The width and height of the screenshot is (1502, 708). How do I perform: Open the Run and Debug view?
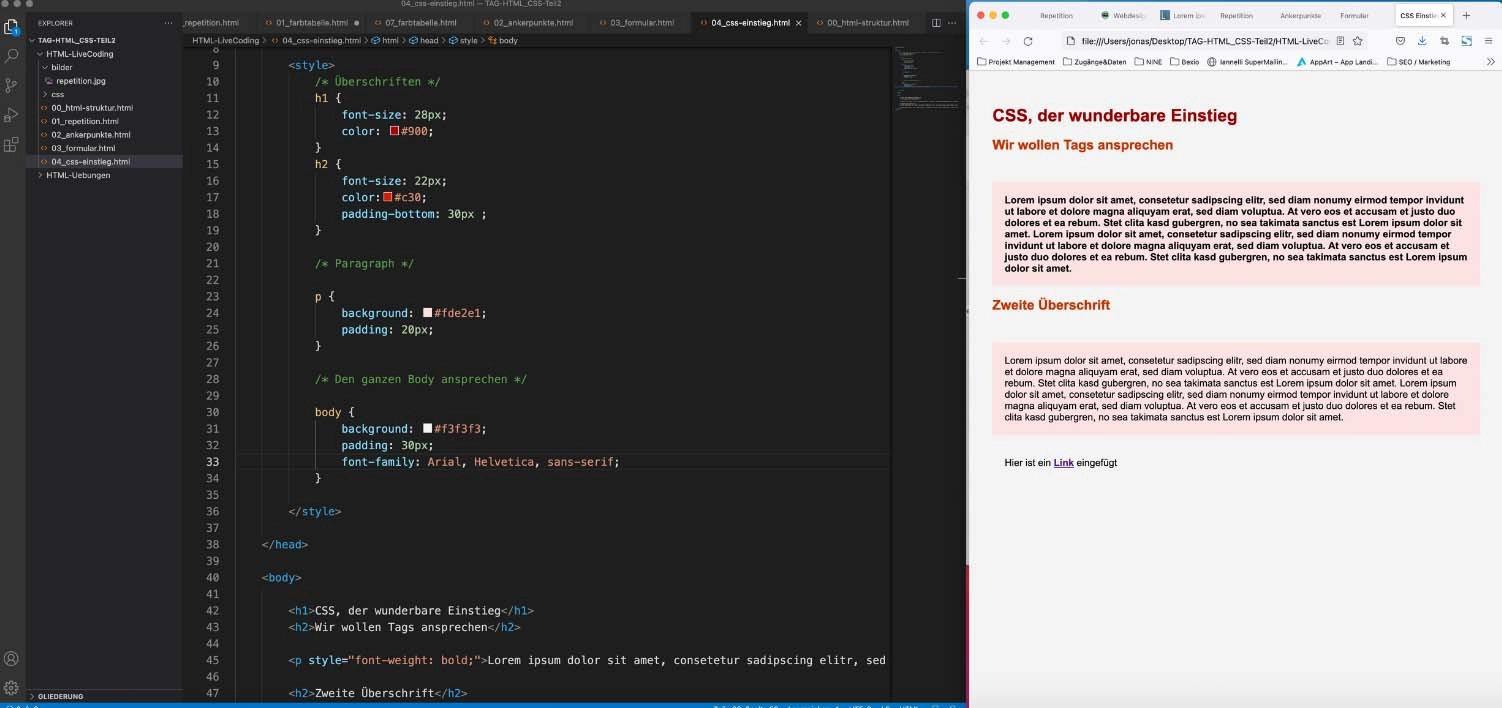click(x=12, y=114)
